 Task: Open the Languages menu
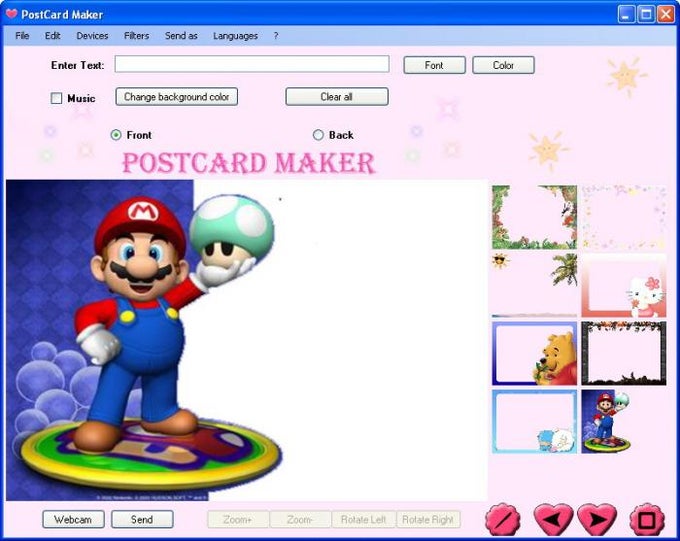coord(235,36)
